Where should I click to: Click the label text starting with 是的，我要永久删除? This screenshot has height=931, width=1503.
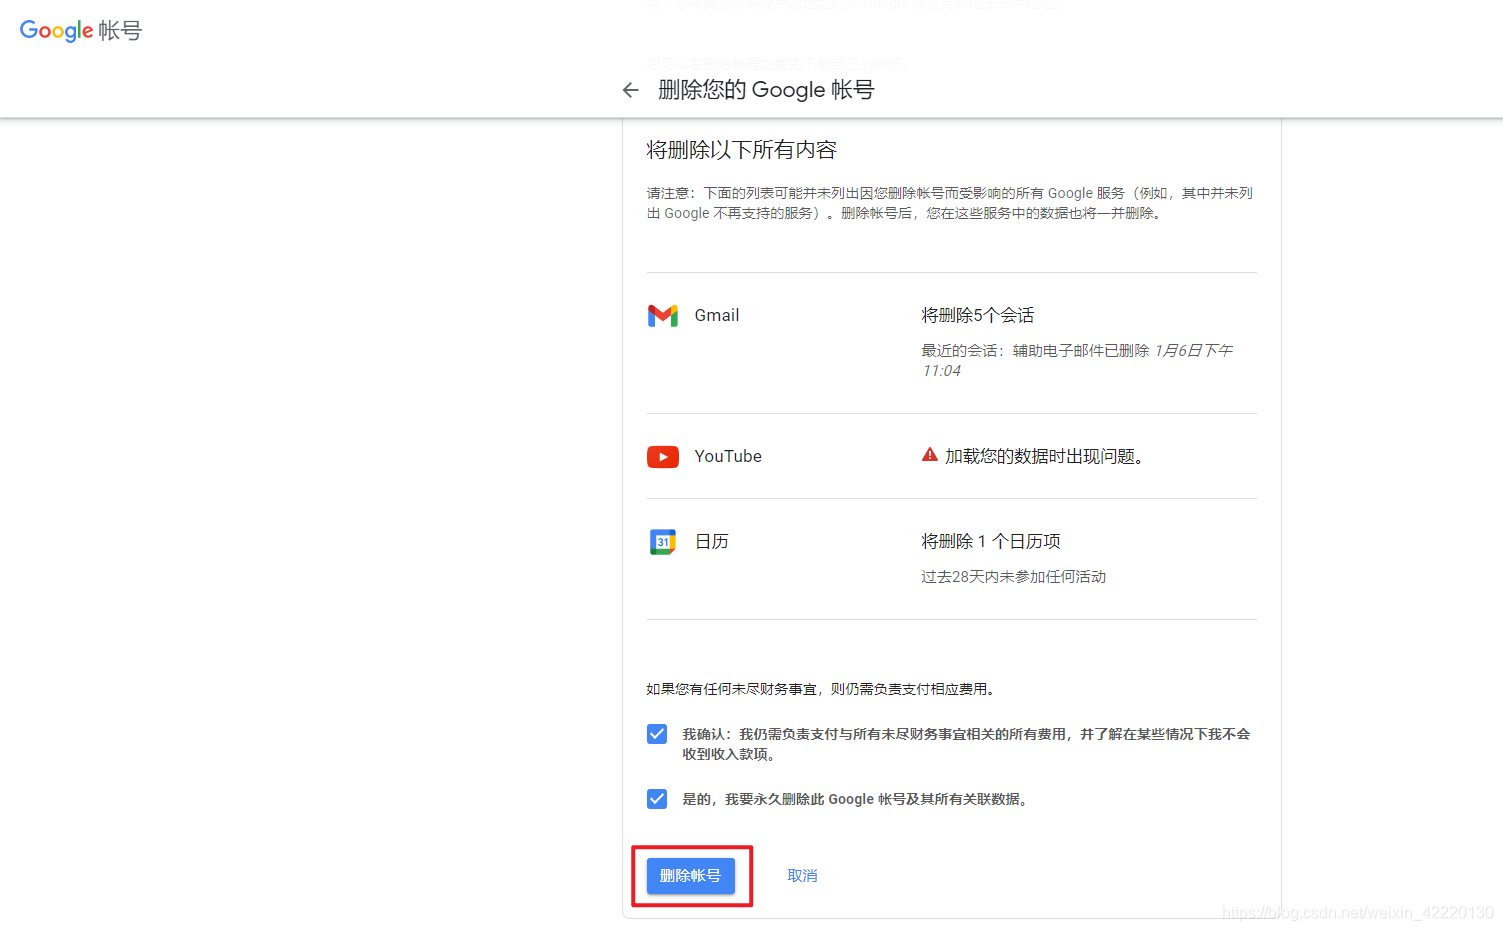[x=857, y=799]
